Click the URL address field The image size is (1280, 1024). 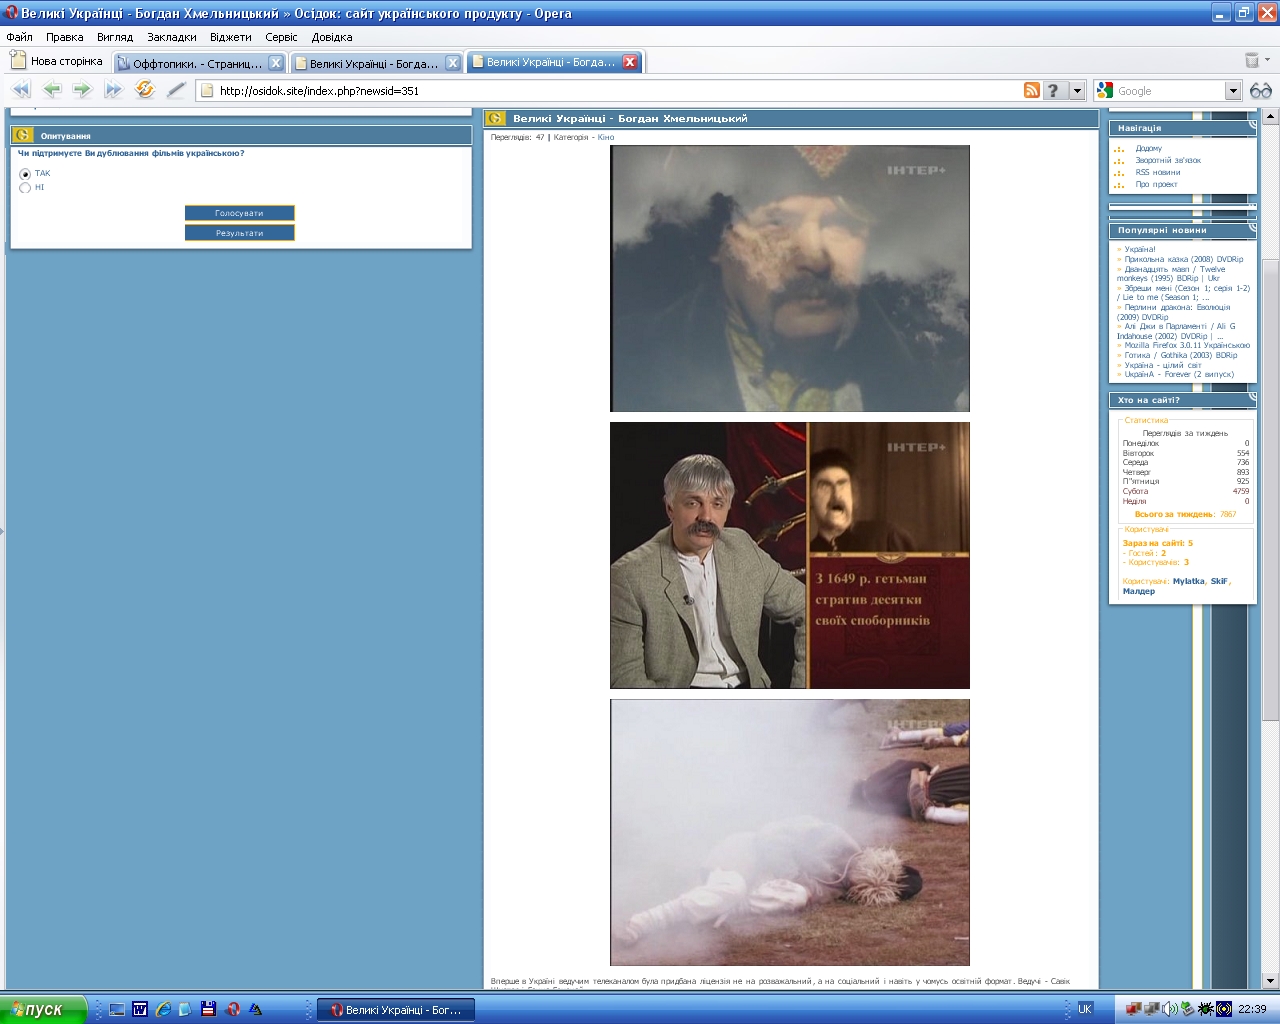click(x=600, y=91)
